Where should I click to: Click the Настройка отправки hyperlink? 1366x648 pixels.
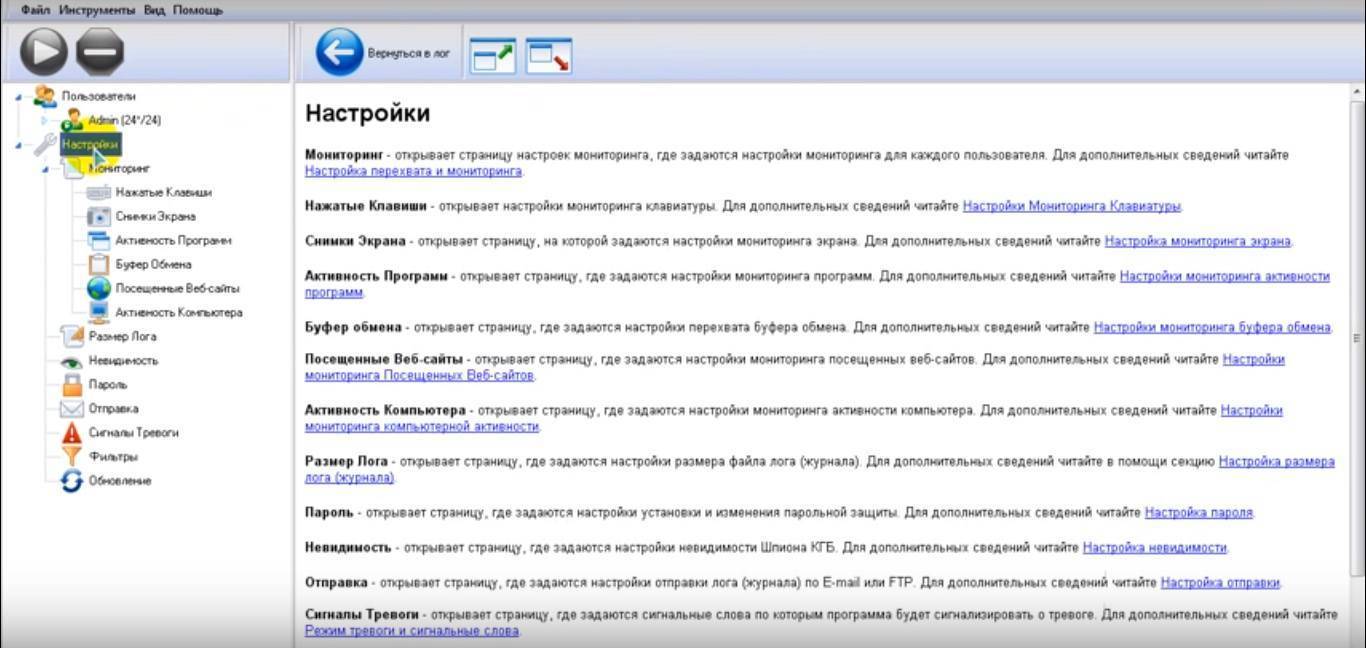1220,582
